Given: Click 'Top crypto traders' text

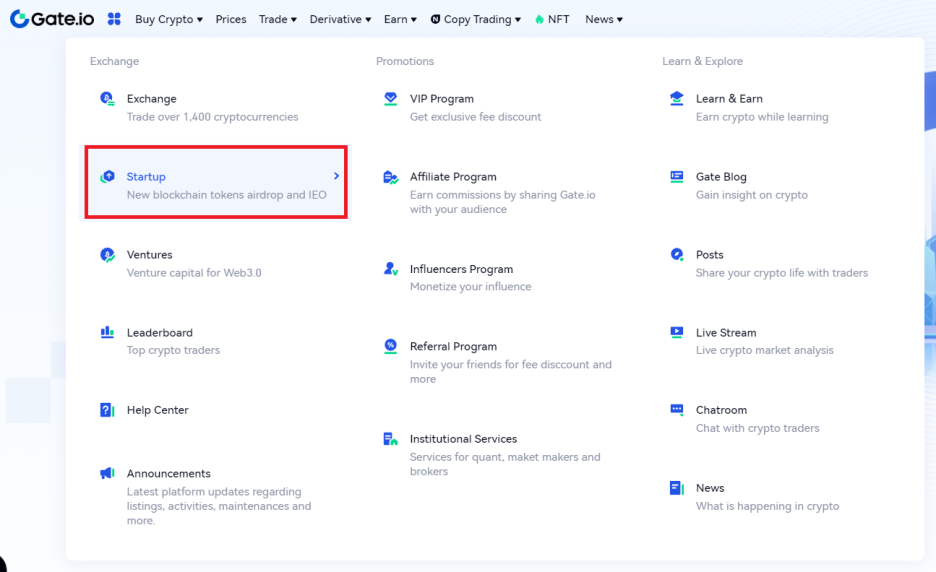Looking at the screenshot, I should tap(173, 350).
